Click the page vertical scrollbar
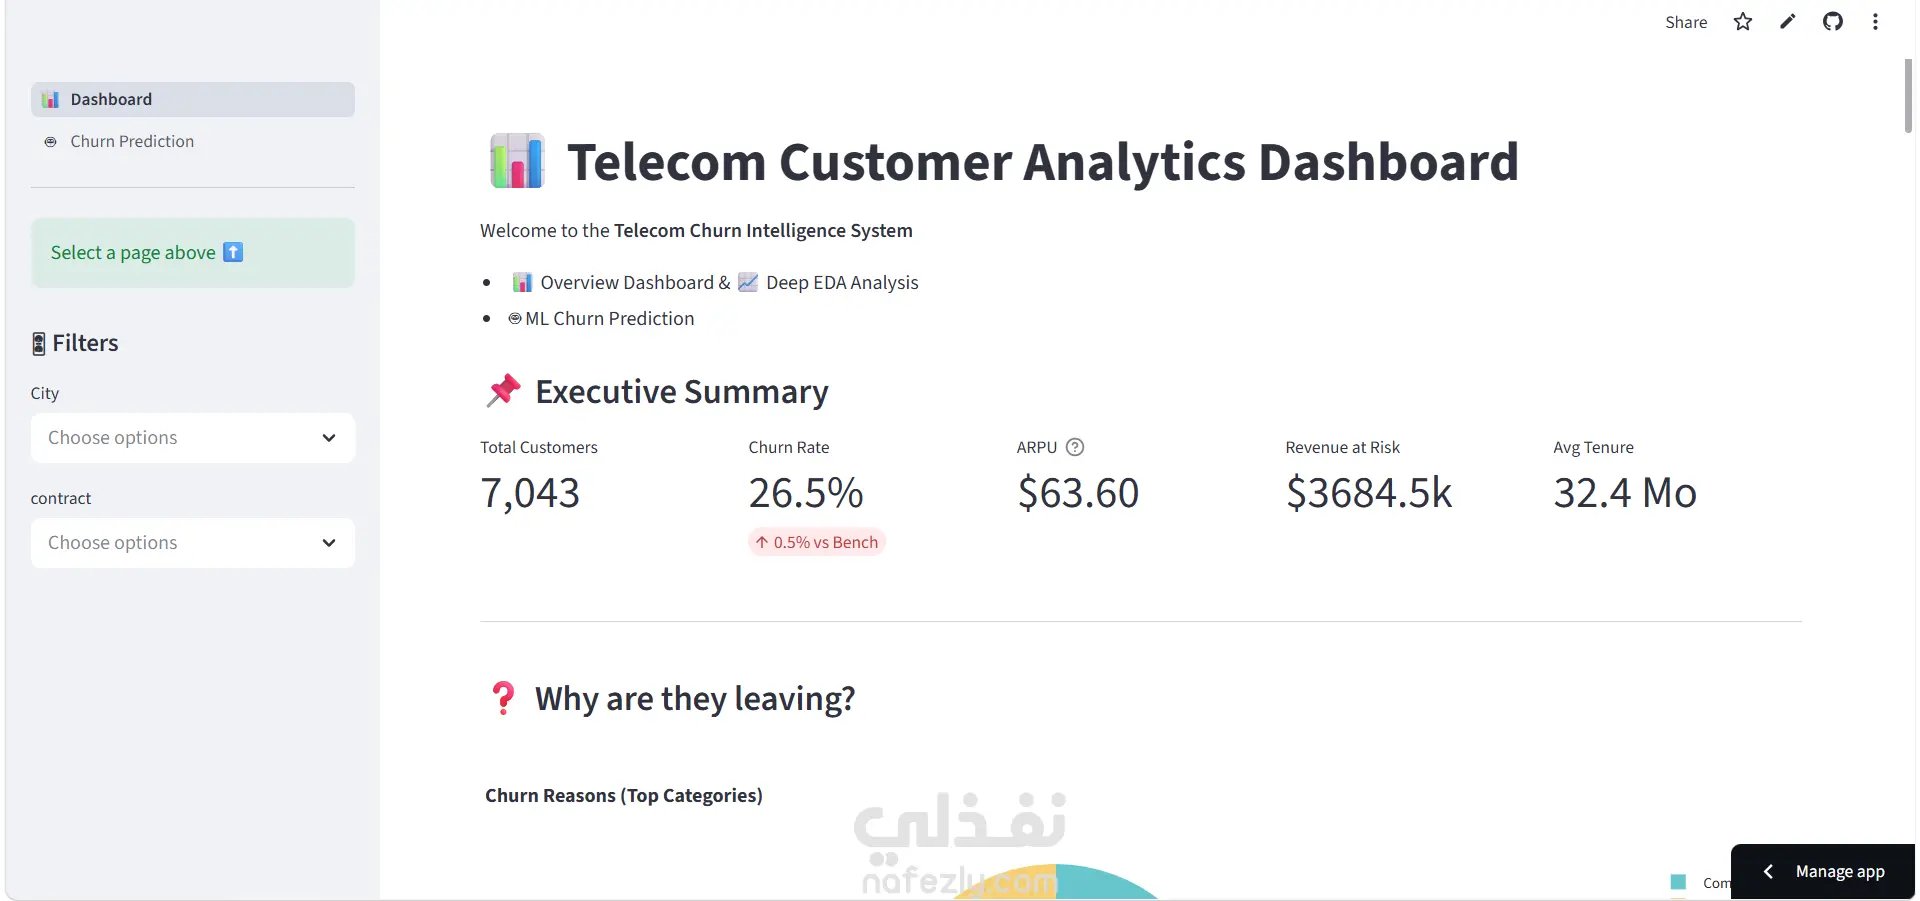 click(1908, 96)
